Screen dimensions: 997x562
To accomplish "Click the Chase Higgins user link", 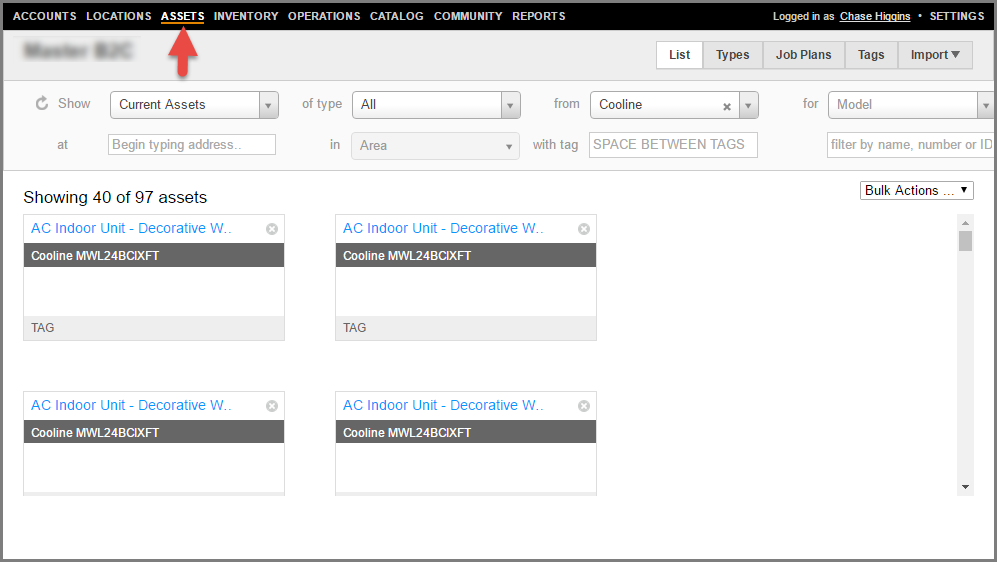I will 875,17.
